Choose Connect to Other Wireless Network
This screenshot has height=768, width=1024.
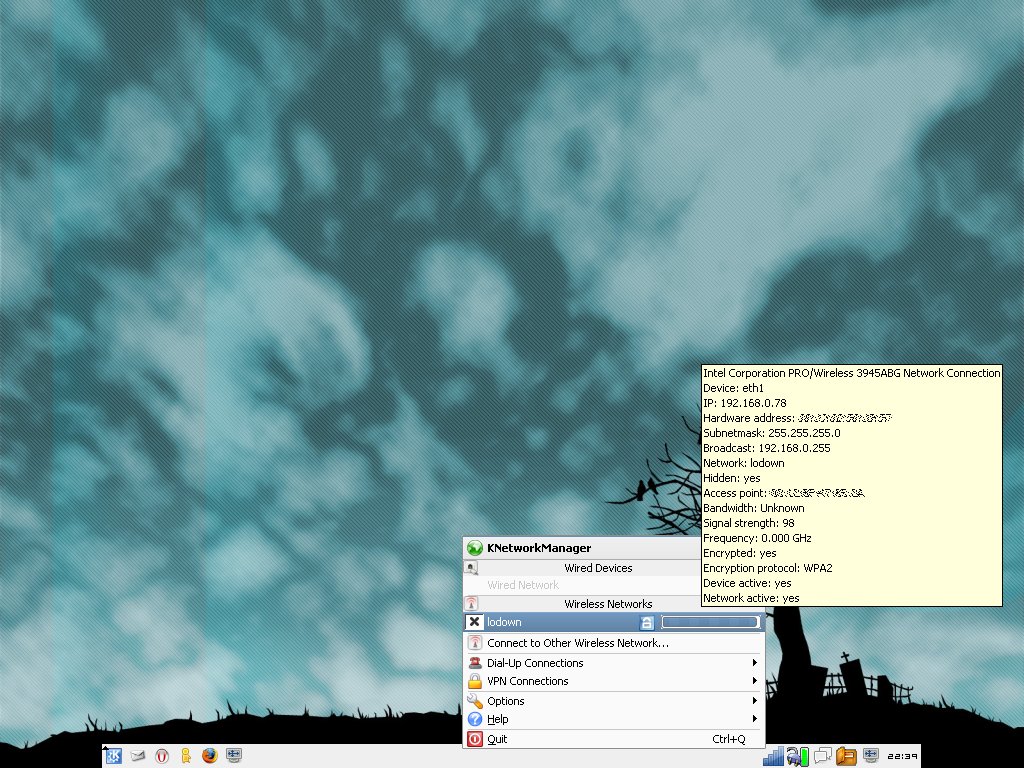pyautogui.click(x=613, y=643)
